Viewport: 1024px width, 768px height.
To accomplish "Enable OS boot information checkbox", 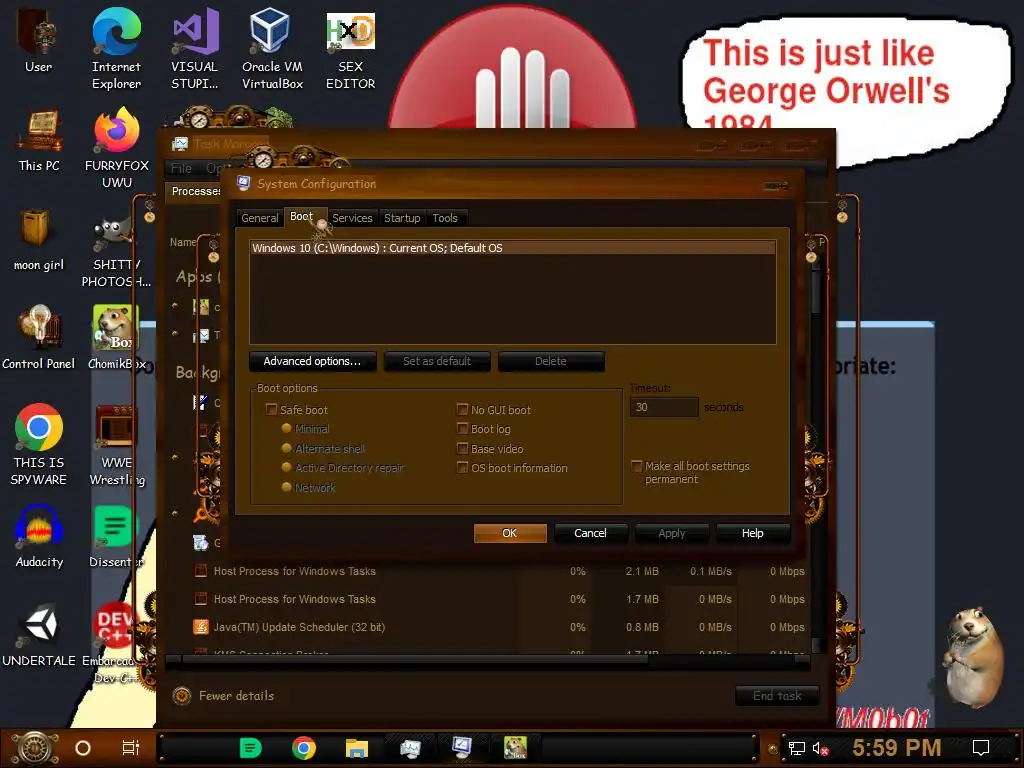I will [x=462, y=467].
